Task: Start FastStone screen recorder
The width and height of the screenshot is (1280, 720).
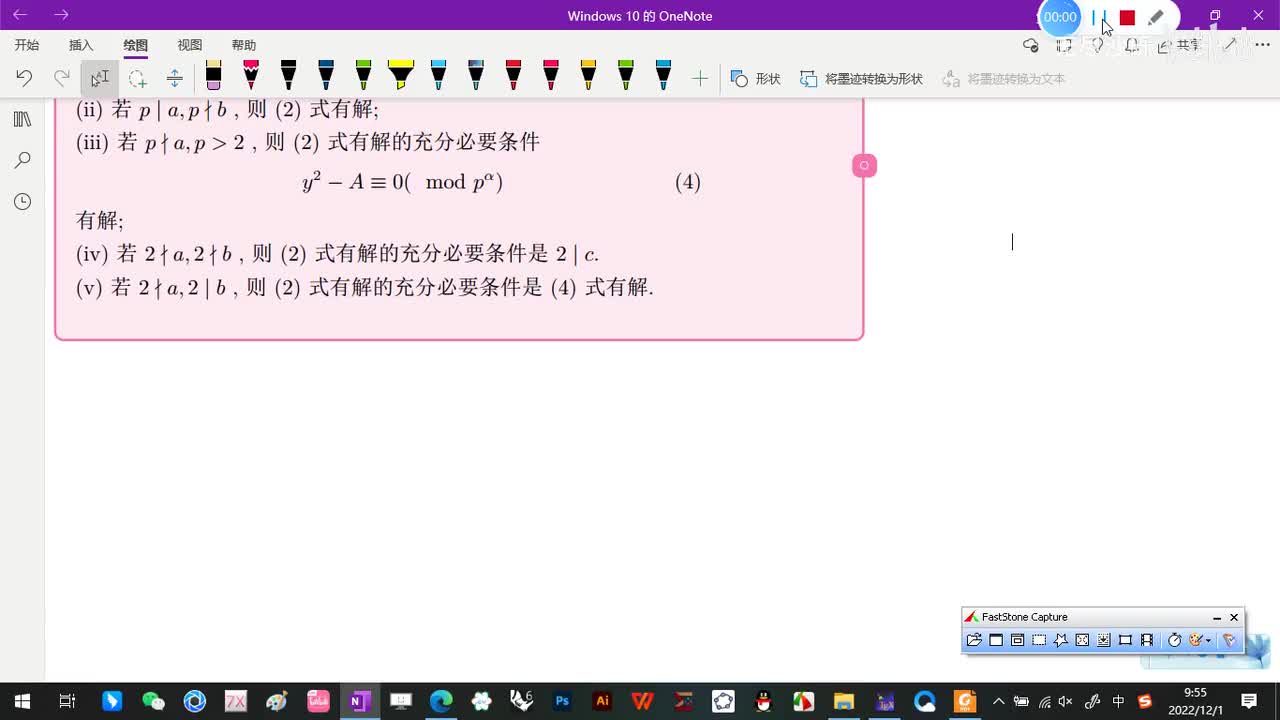Action: point(1146,640)
